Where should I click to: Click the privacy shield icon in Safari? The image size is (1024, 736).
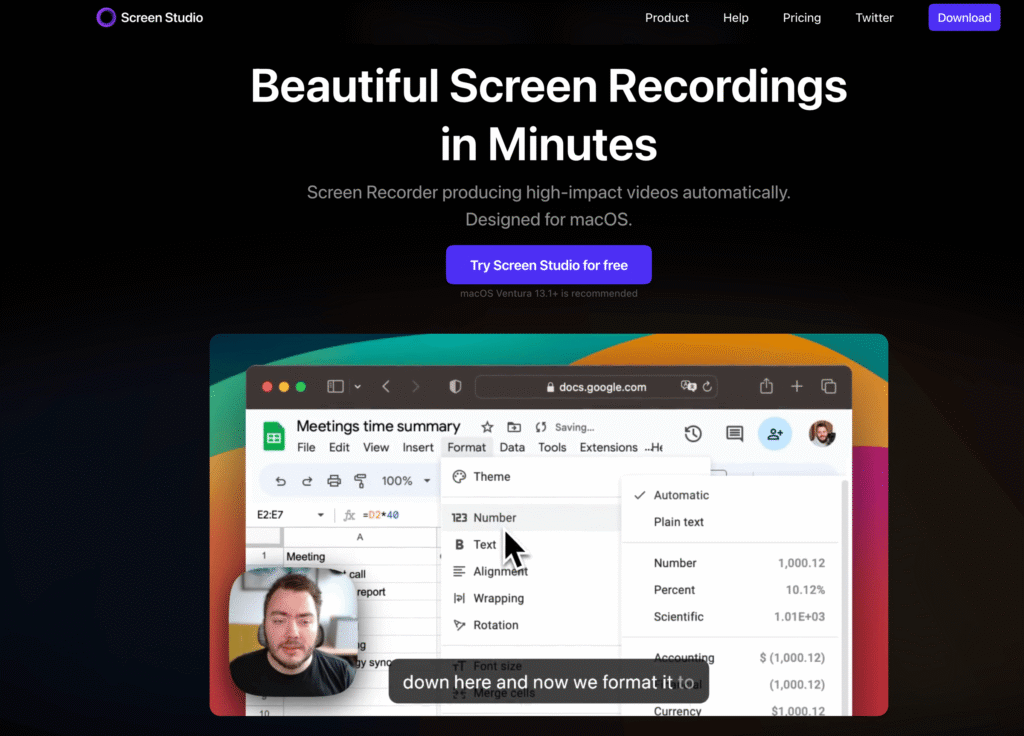point(455,387)
